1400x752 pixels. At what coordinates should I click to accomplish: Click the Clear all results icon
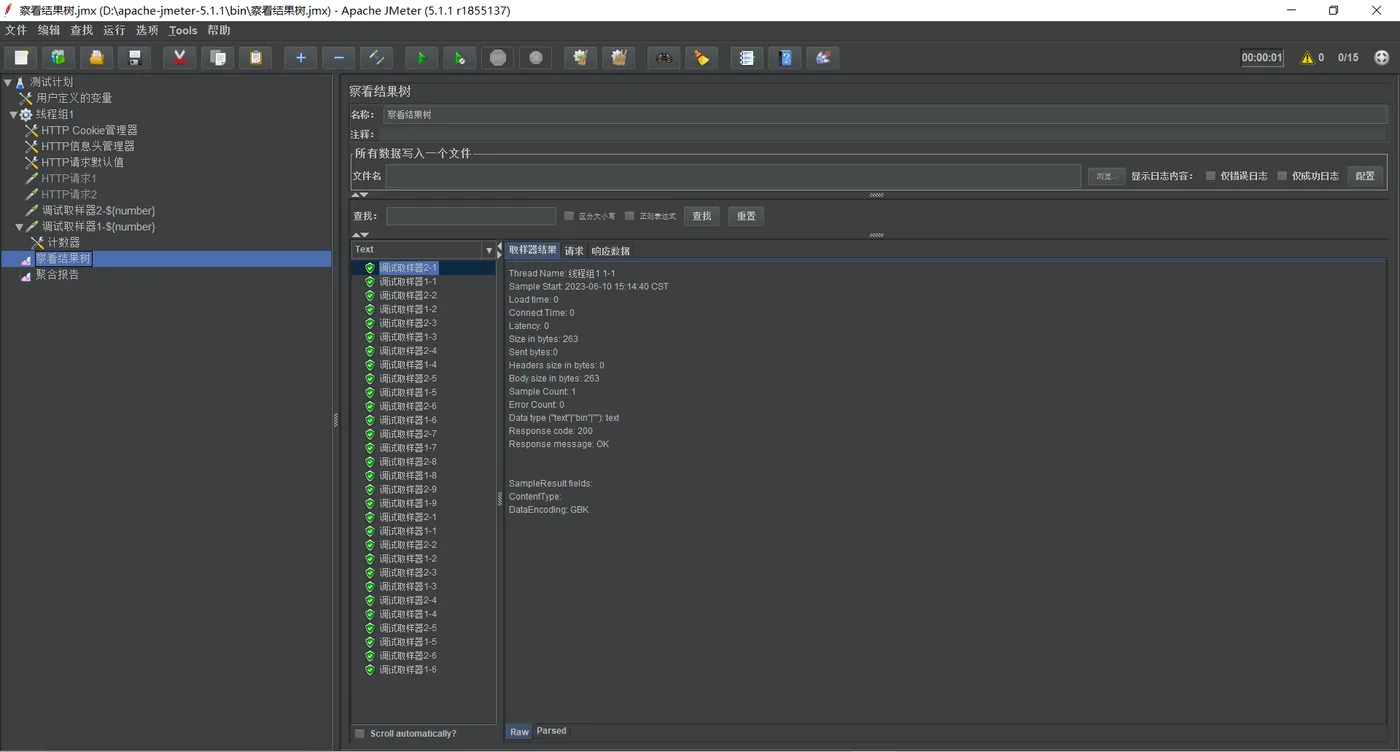pyautogui.click(x=619, y=58)
